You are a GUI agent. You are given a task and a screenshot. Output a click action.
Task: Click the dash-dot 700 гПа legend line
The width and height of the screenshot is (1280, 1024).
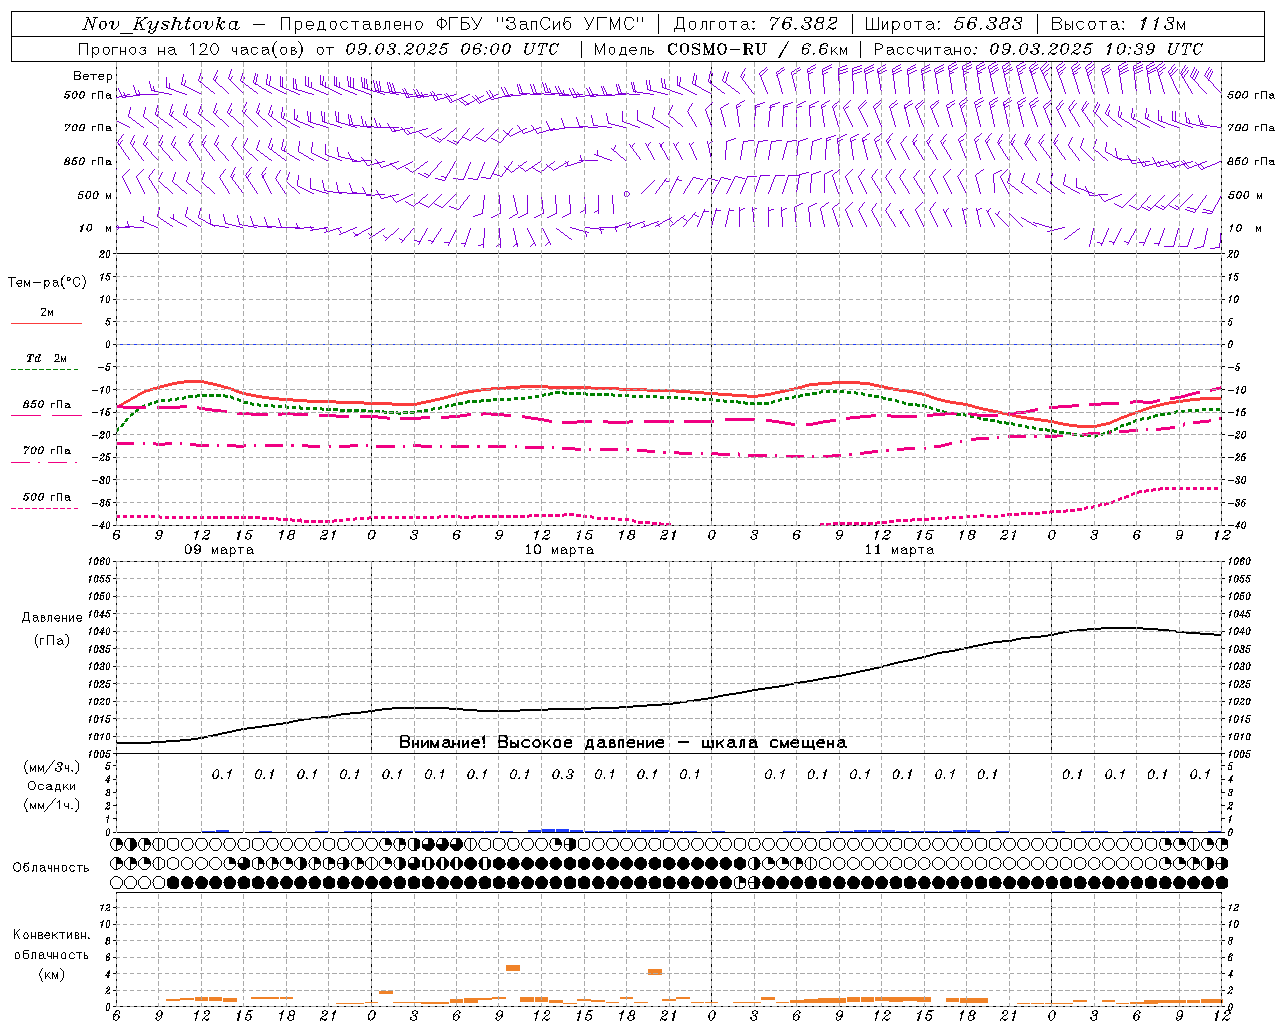(44, 463)
